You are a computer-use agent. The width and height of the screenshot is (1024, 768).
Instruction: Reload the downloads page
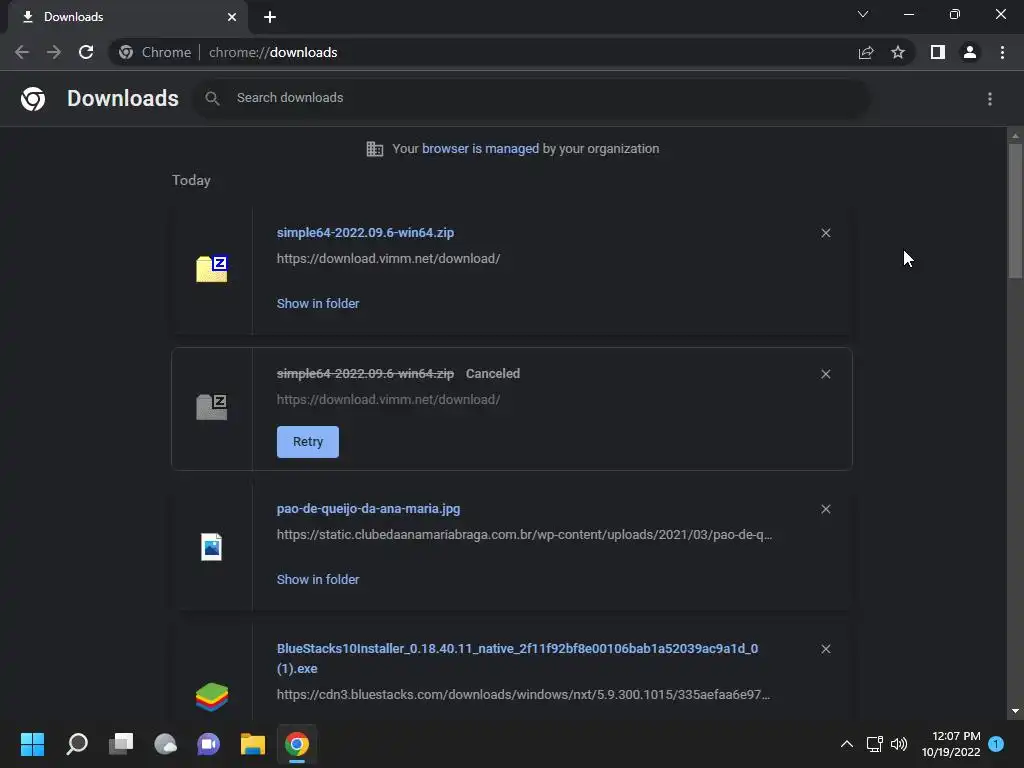86,52
